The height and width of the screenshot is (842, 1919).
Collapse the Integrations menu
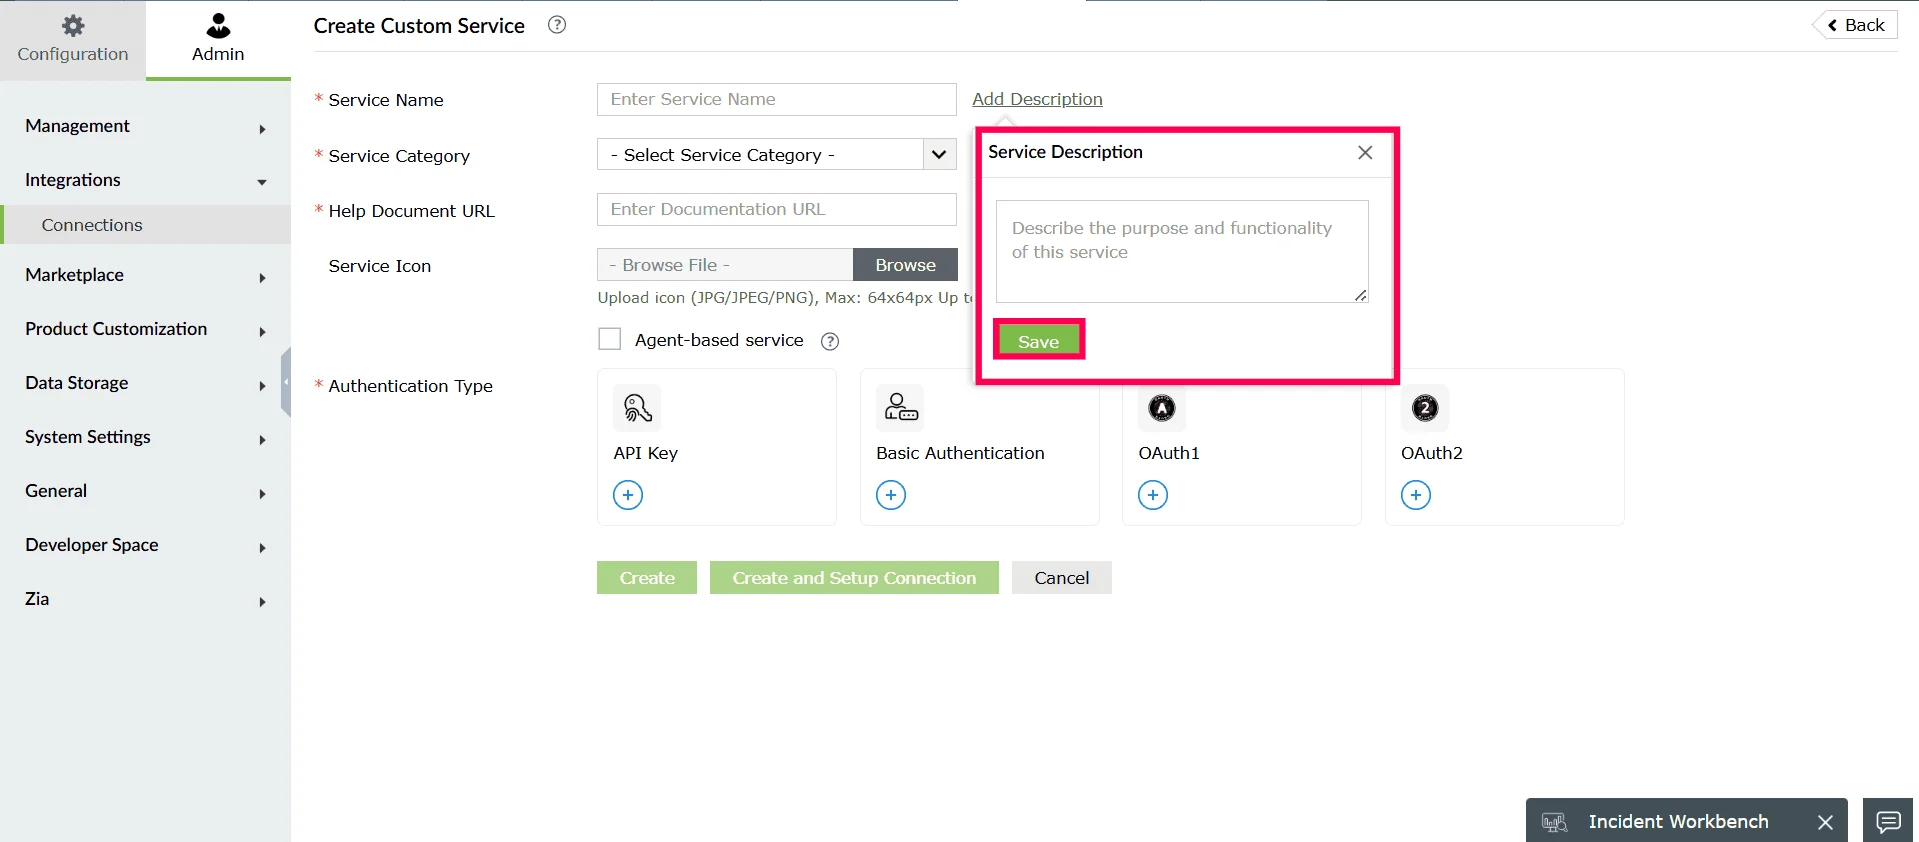point(145,180)
